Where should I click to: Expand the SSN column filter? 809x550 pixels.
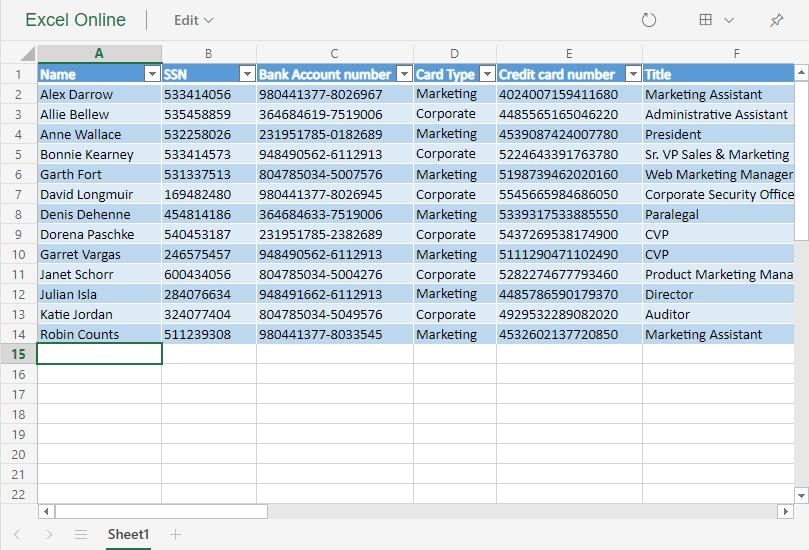point(247,74)
